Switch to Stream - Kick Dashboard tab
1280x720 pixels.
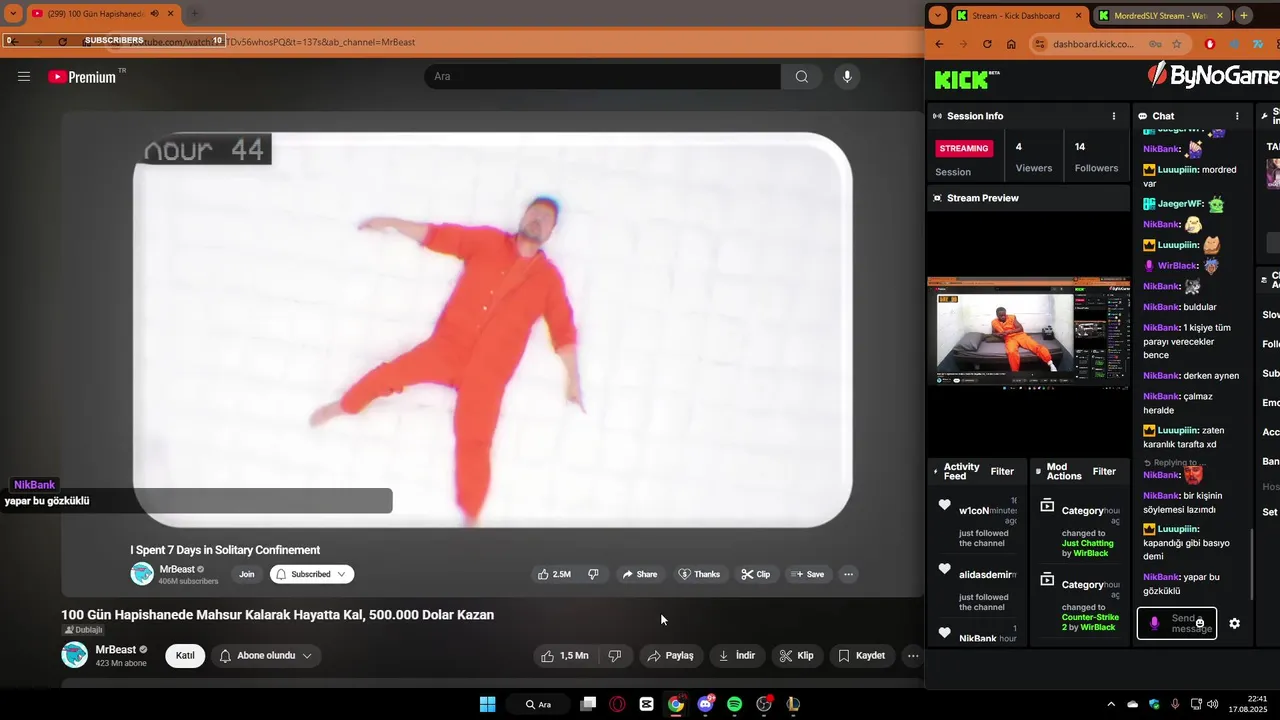1020,15
